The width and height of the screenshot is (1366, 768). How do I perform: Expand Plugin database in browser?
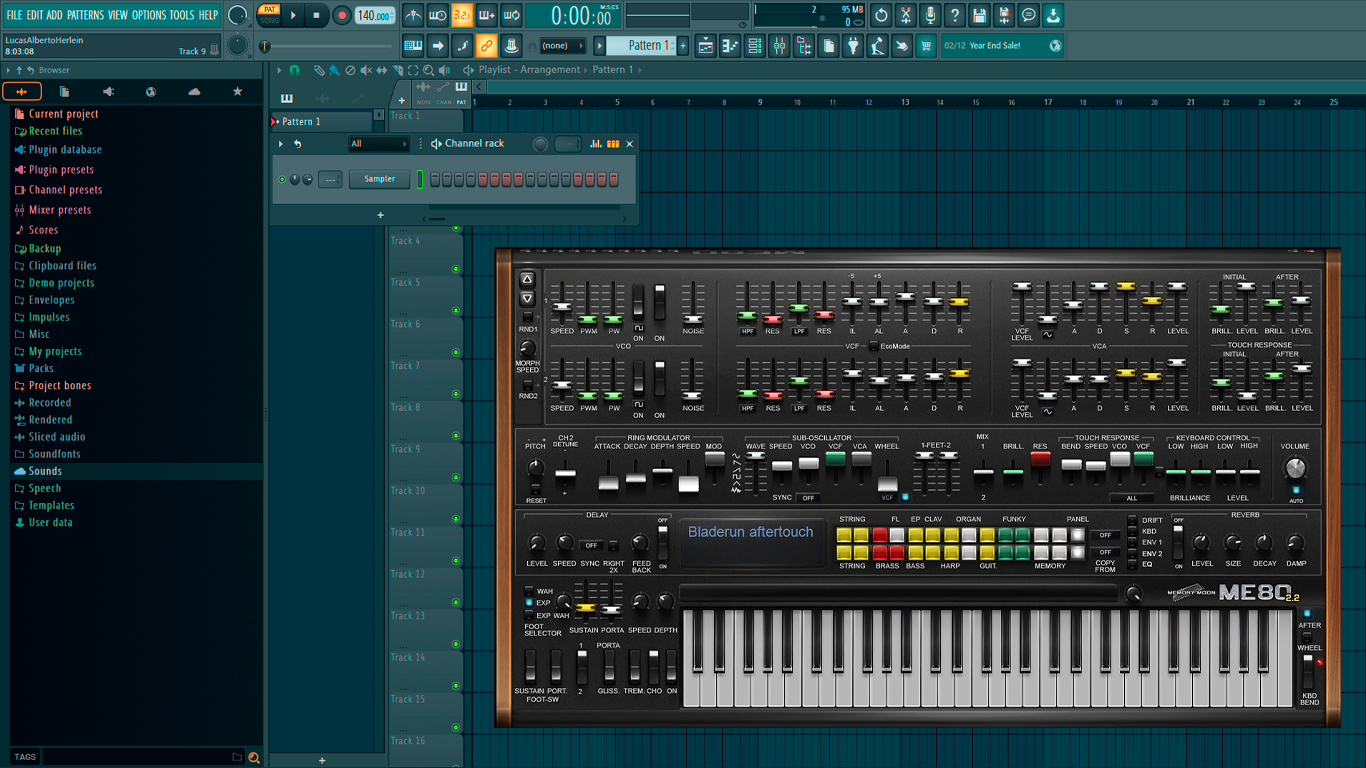coord(58,150)
